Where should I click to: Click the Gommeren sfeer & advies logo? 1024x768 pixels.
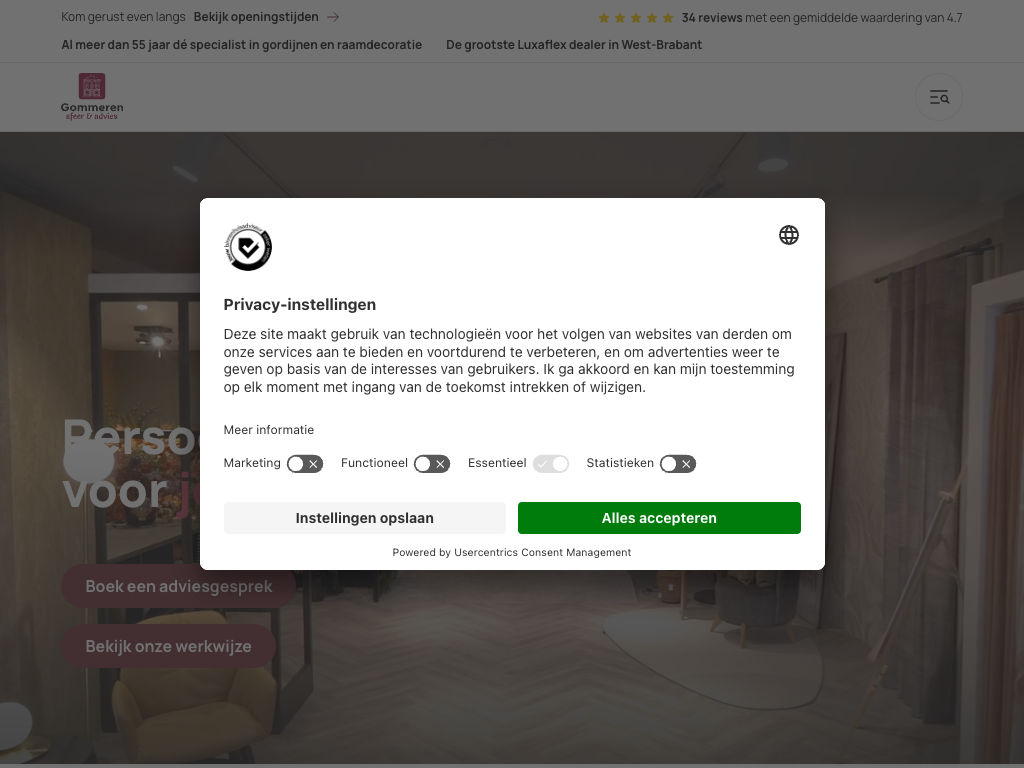pos(92,97)
